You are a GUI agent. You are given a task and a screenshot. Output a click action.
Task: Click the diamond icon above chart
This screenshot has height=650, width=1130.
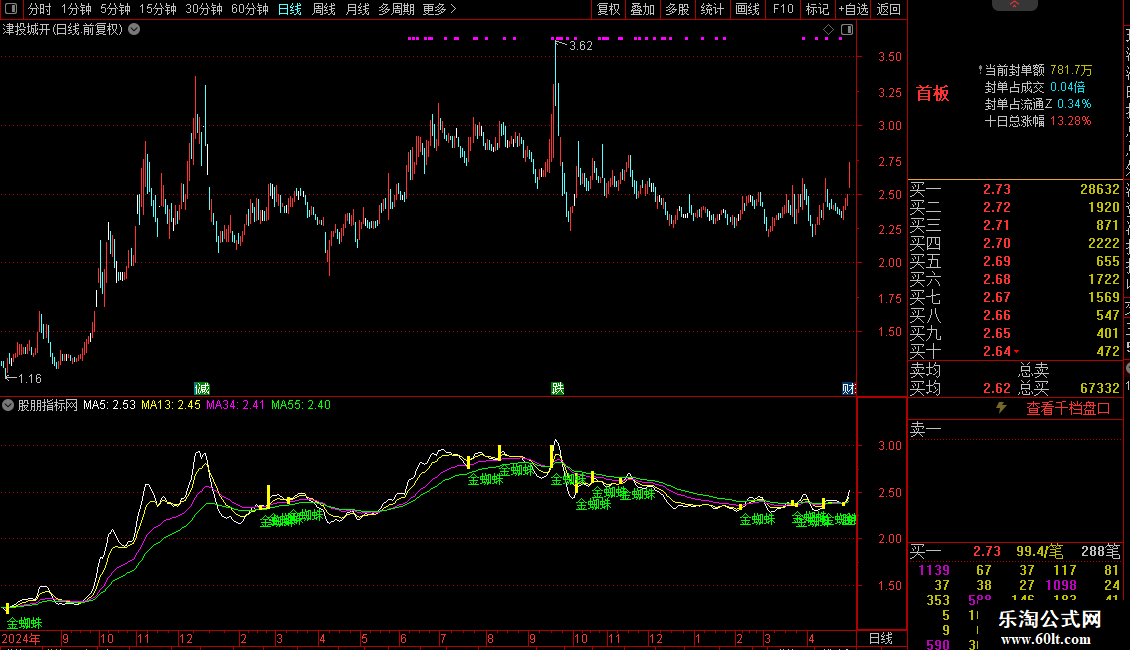(x=828, y=30)
